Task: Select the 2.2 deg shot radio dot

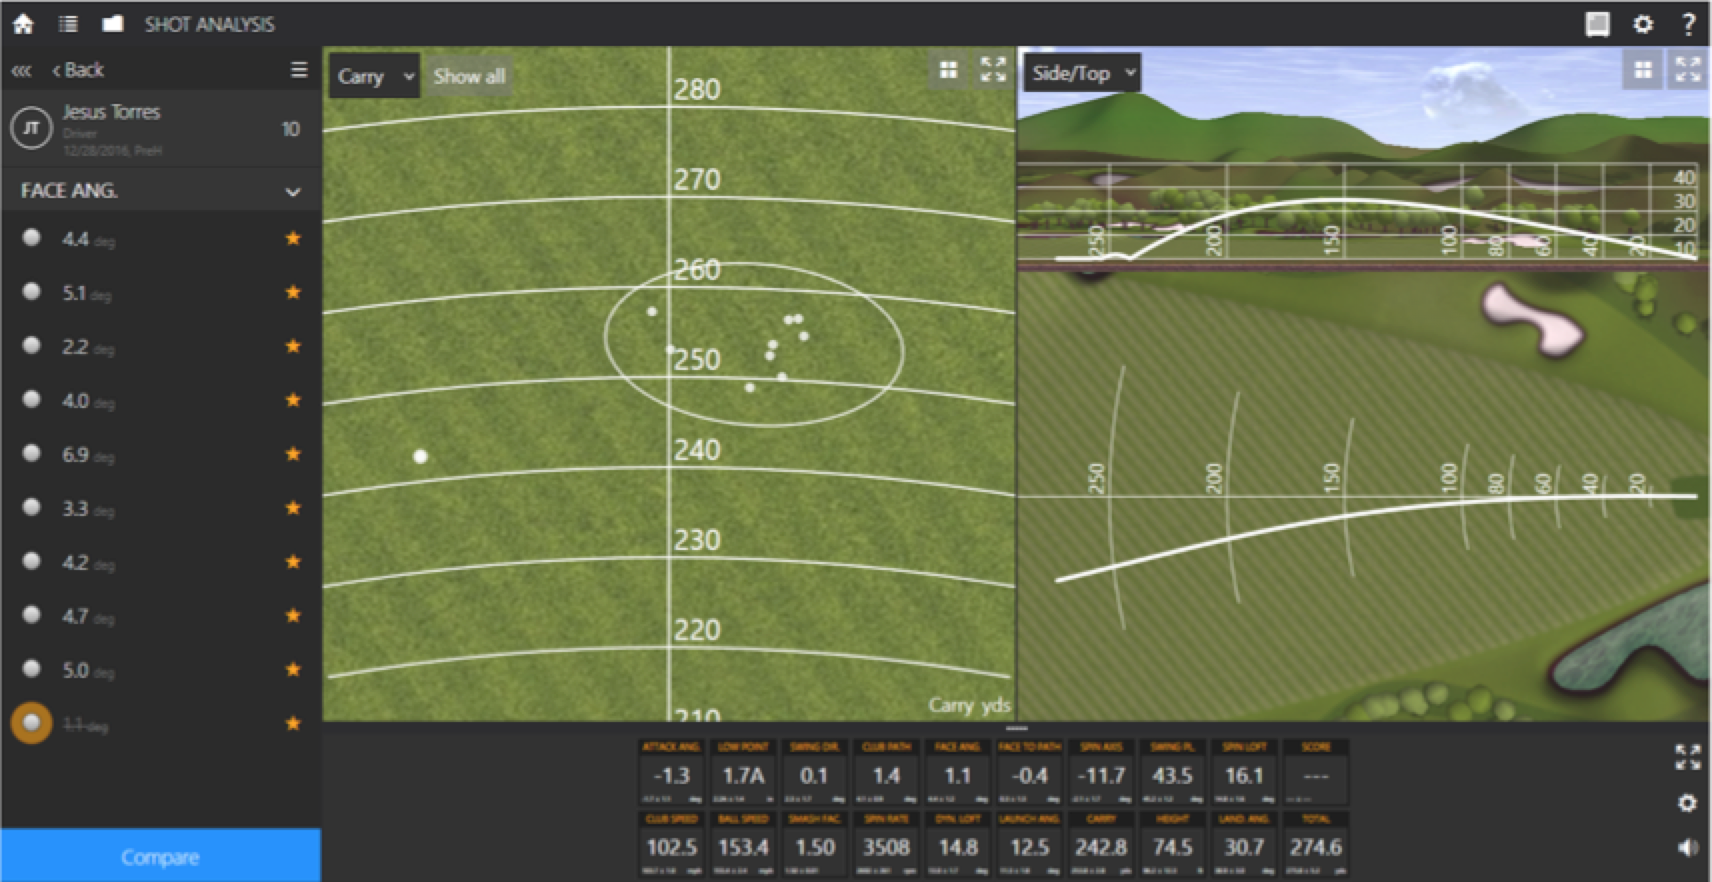Action: click(31, 345)
